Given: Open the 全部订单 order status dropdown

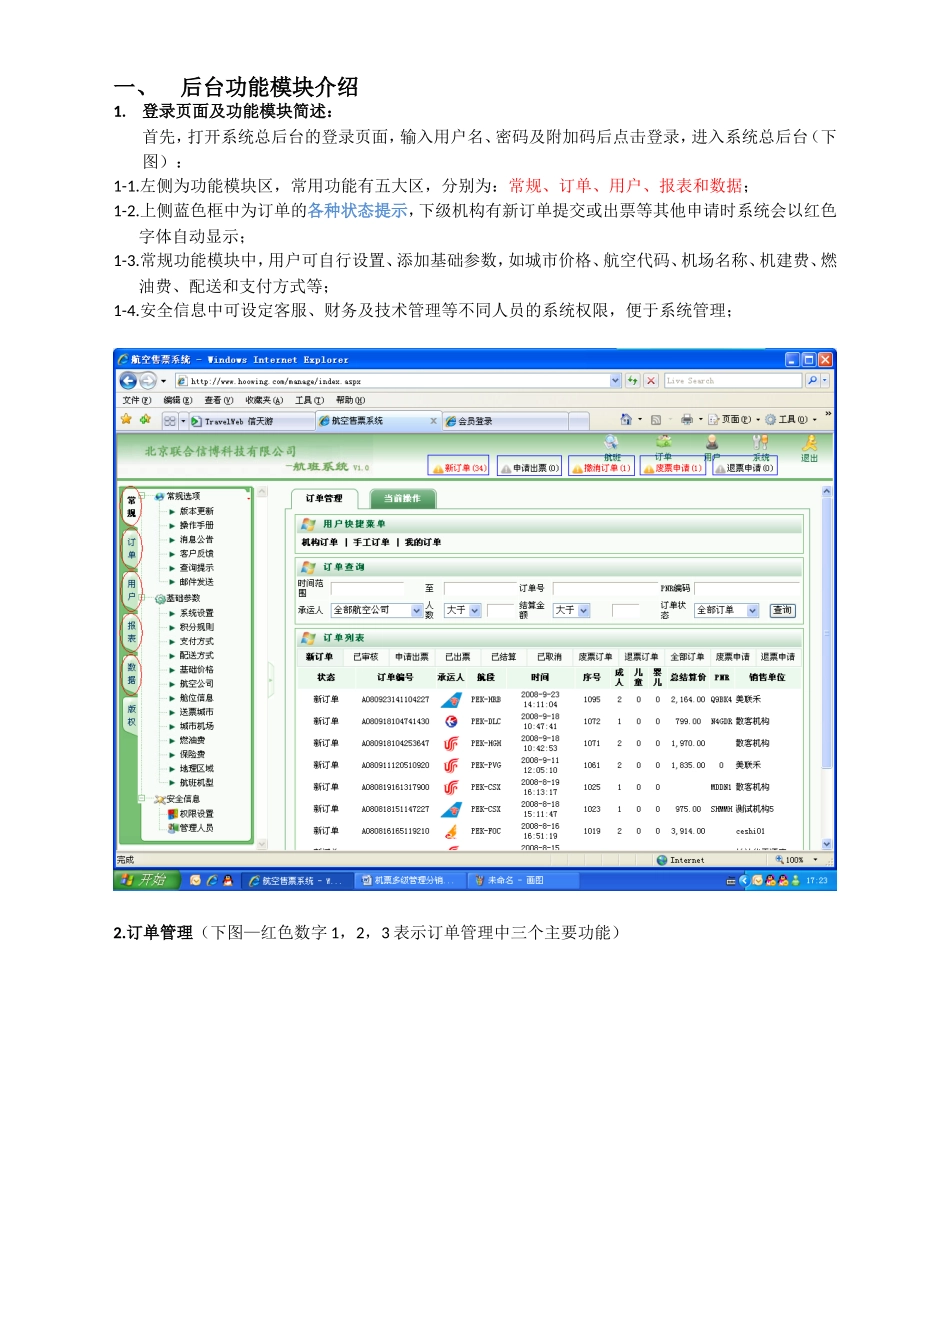Looking at the screenshot, I should coord(727,610).
